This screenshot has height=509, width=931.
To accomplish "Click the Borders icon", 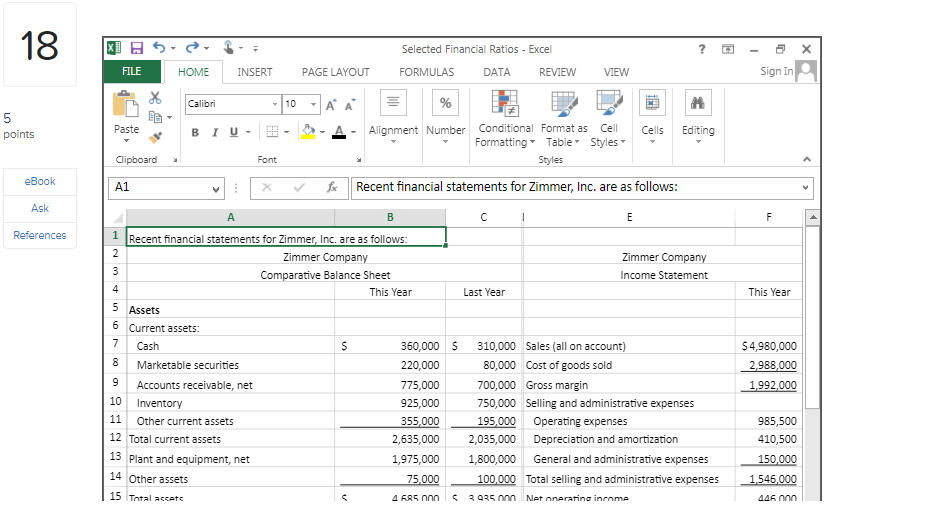I will (272, 132).
